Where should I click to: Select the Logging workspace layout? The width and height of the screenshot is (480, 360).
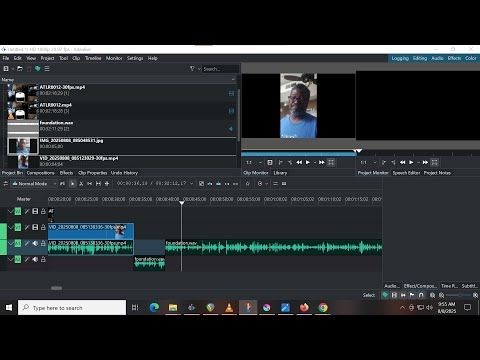pos(400,58)
